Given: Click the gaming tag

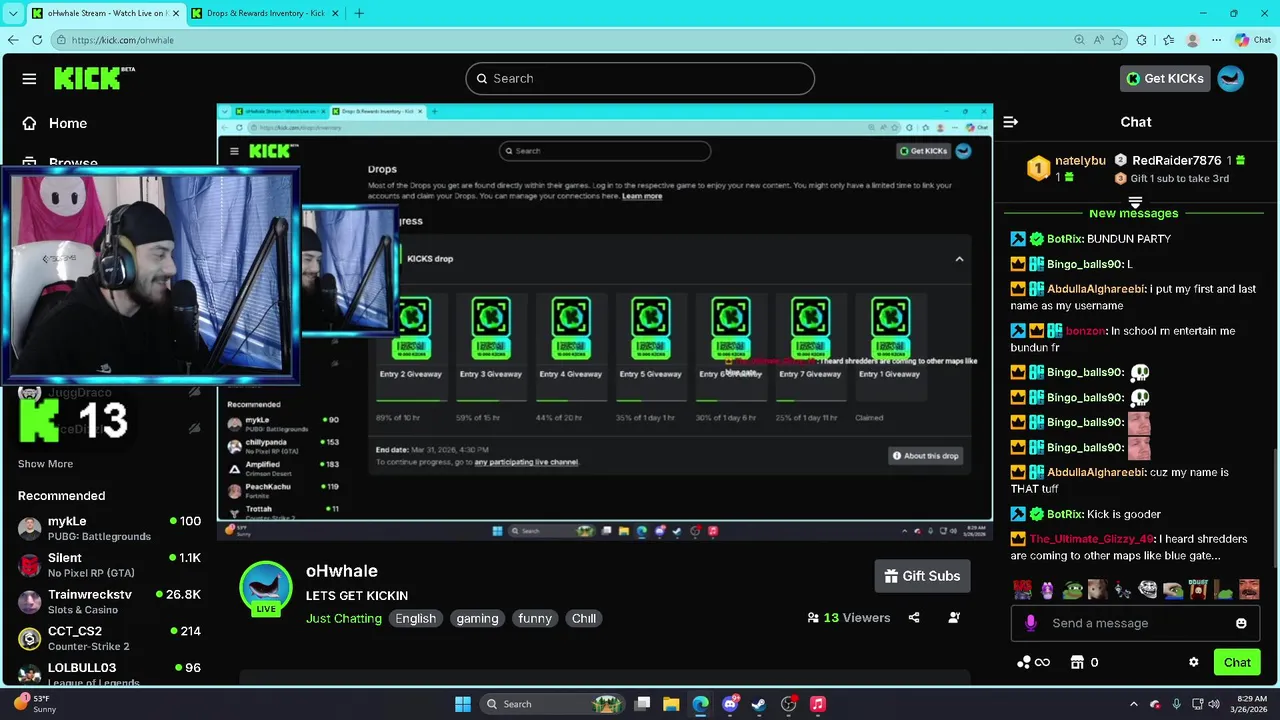Looking at the screenshot, I should point(477,618).
